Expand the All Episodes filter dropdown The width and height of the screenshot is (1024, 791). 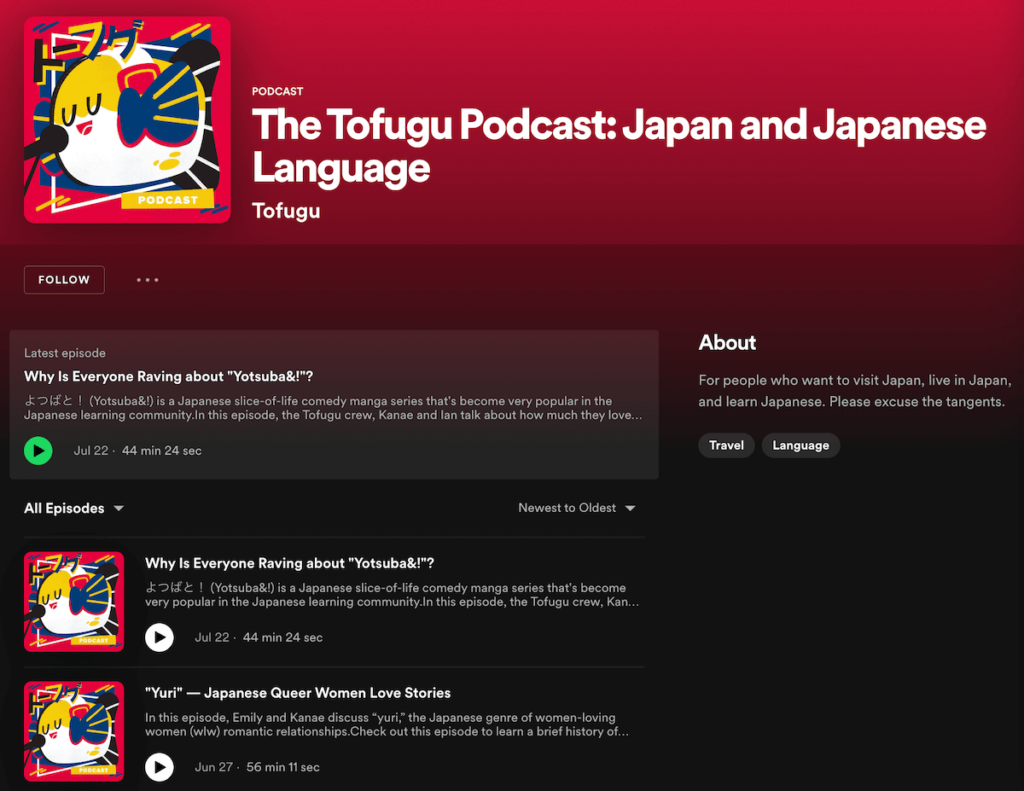[x=74, y=508]
